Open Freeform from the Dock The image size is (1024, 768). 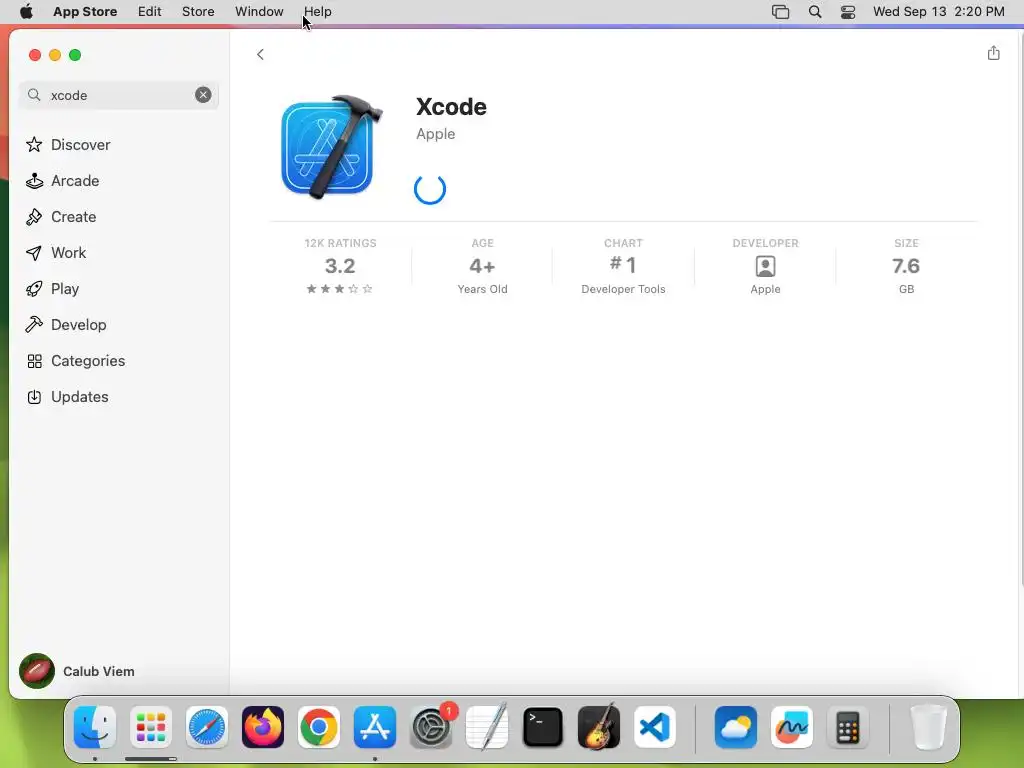tap(792, 728)
